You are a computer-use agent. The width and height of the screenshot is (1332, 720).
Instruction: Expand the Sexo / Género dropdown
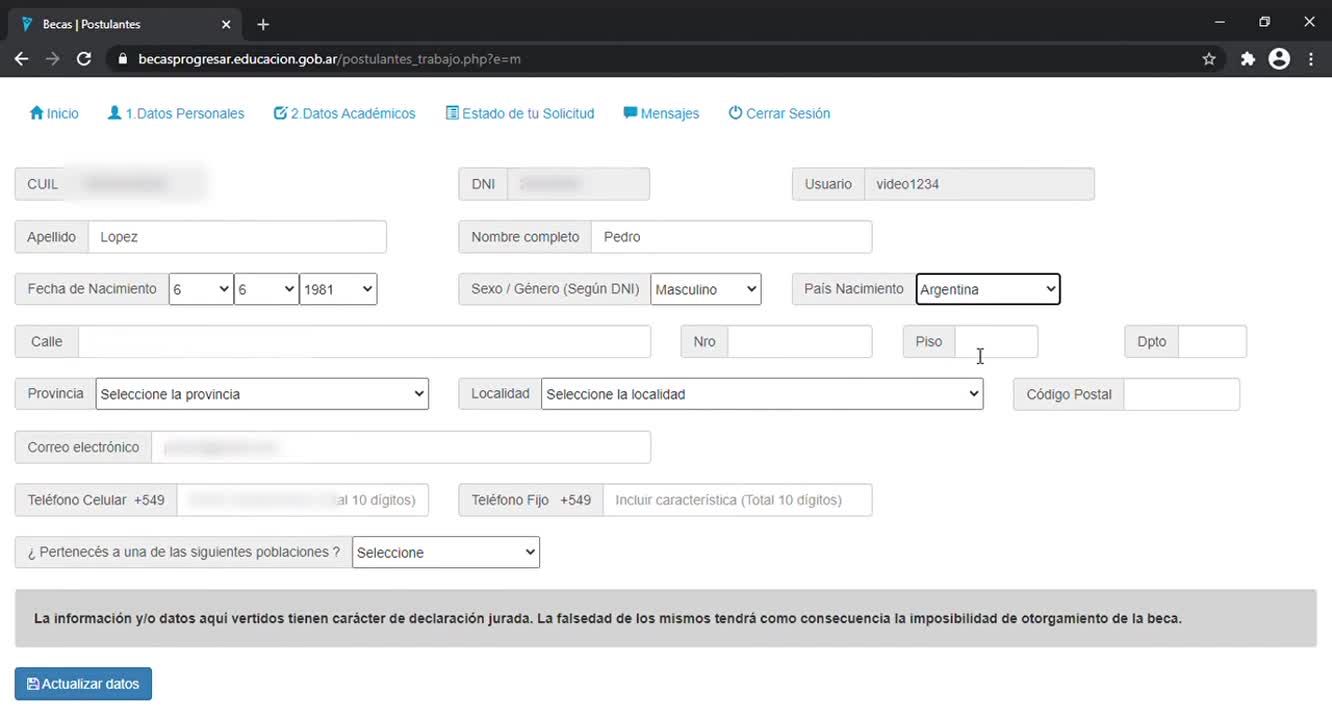[x=705, y=289]
